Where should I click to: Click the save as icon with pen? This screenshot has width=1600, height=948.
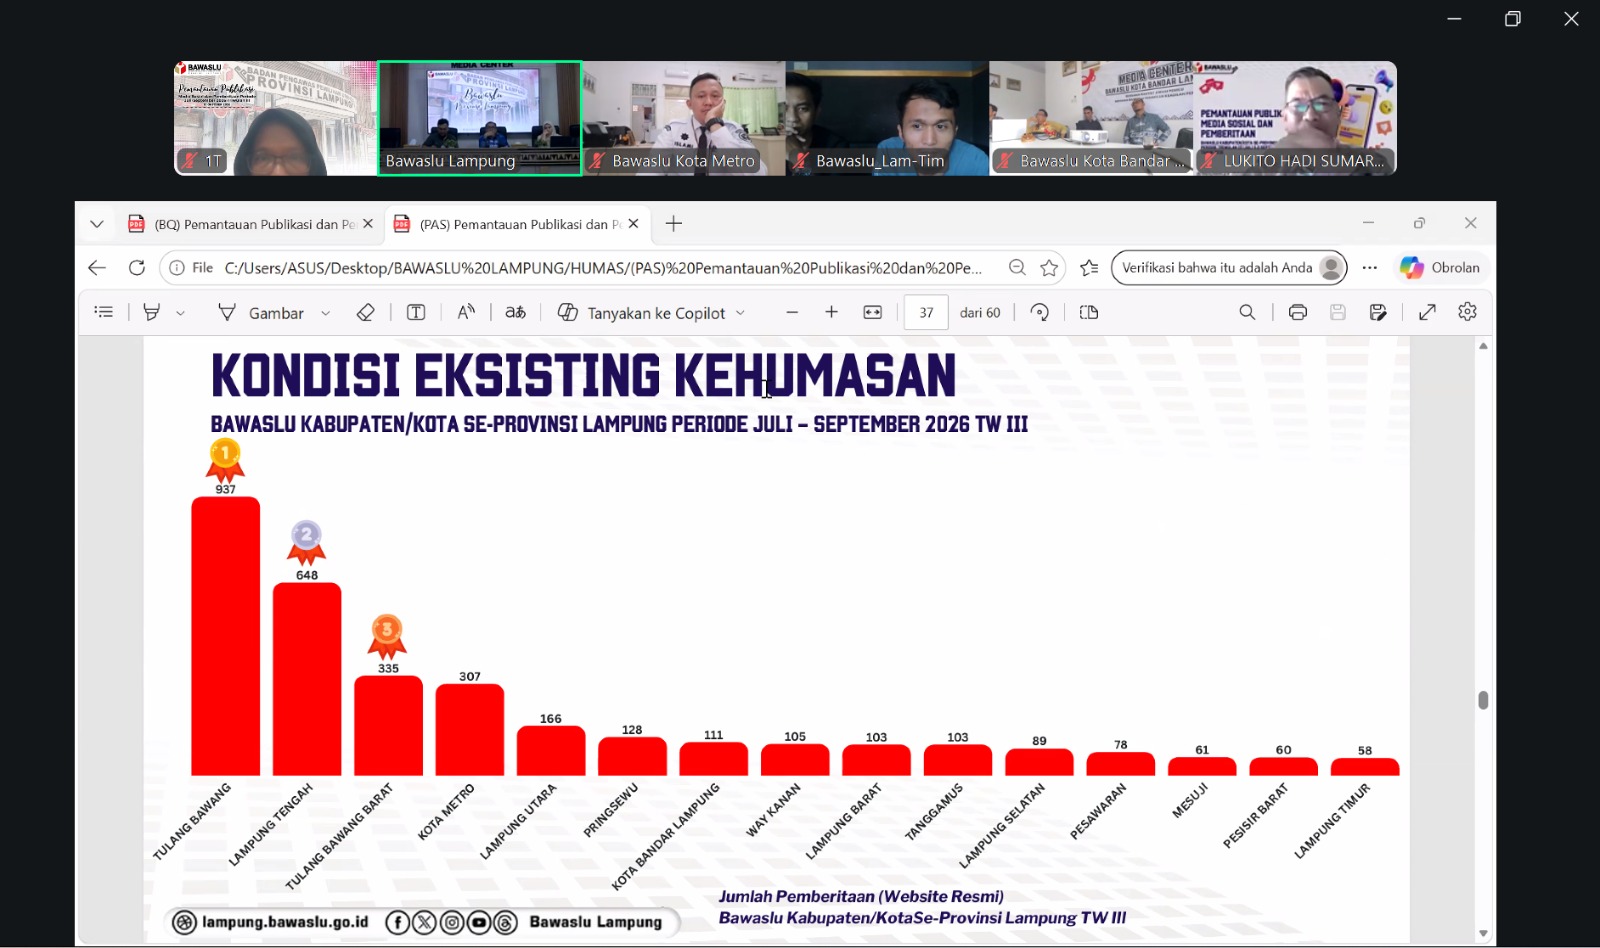[x=1378, y=312]
